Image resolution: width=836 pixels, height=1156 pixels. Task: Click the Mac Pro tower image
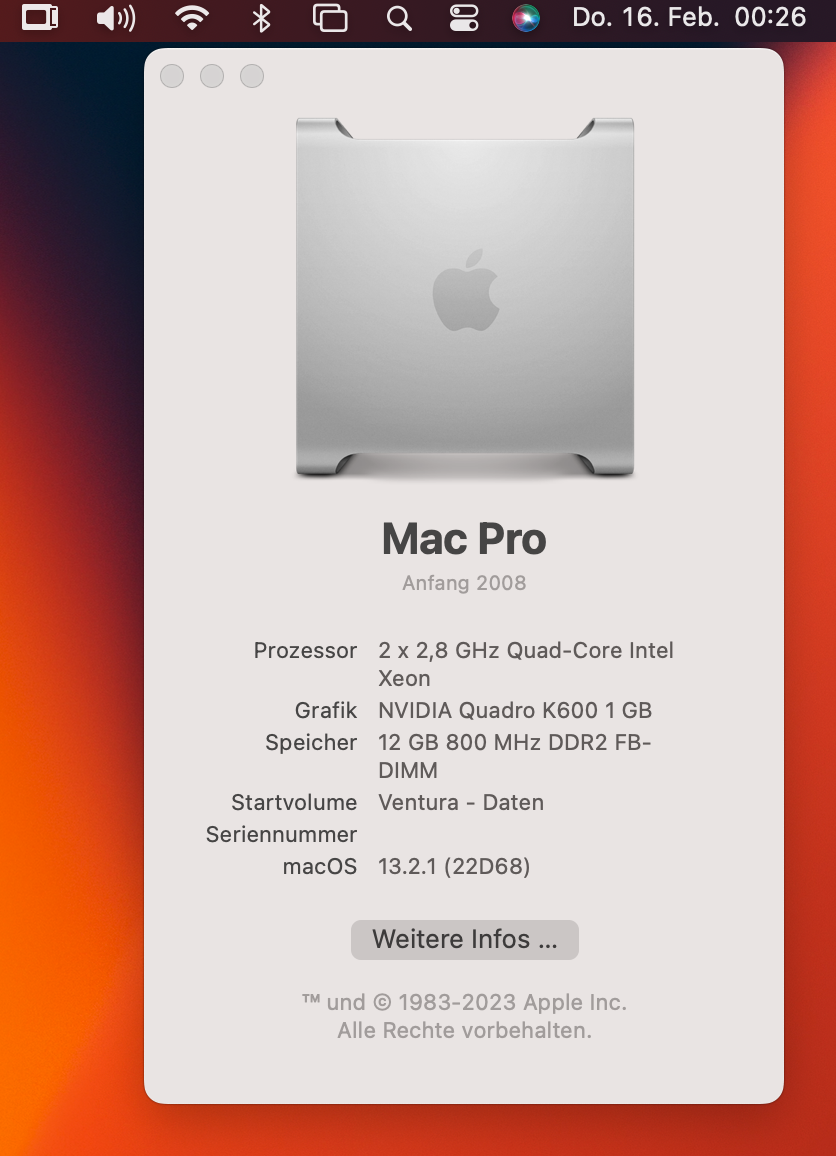[465, 297]
